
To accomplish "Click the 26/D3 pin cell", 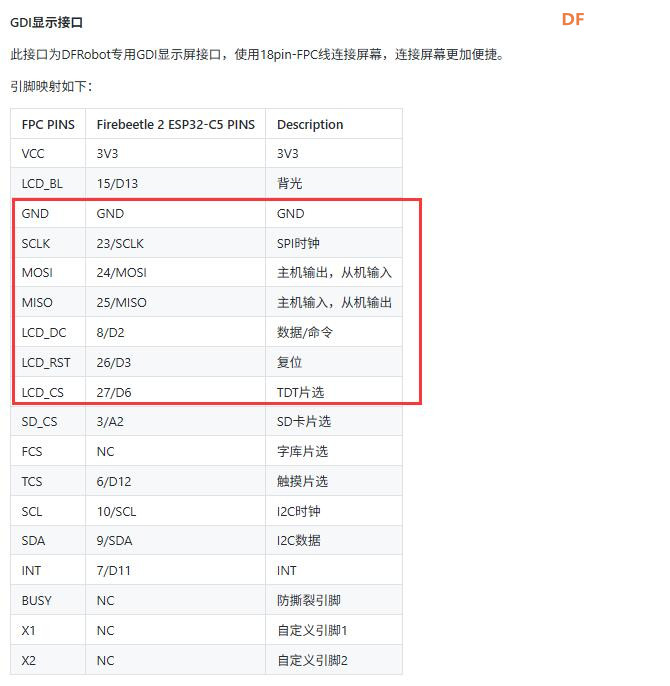I will click(x=115, y=362).
